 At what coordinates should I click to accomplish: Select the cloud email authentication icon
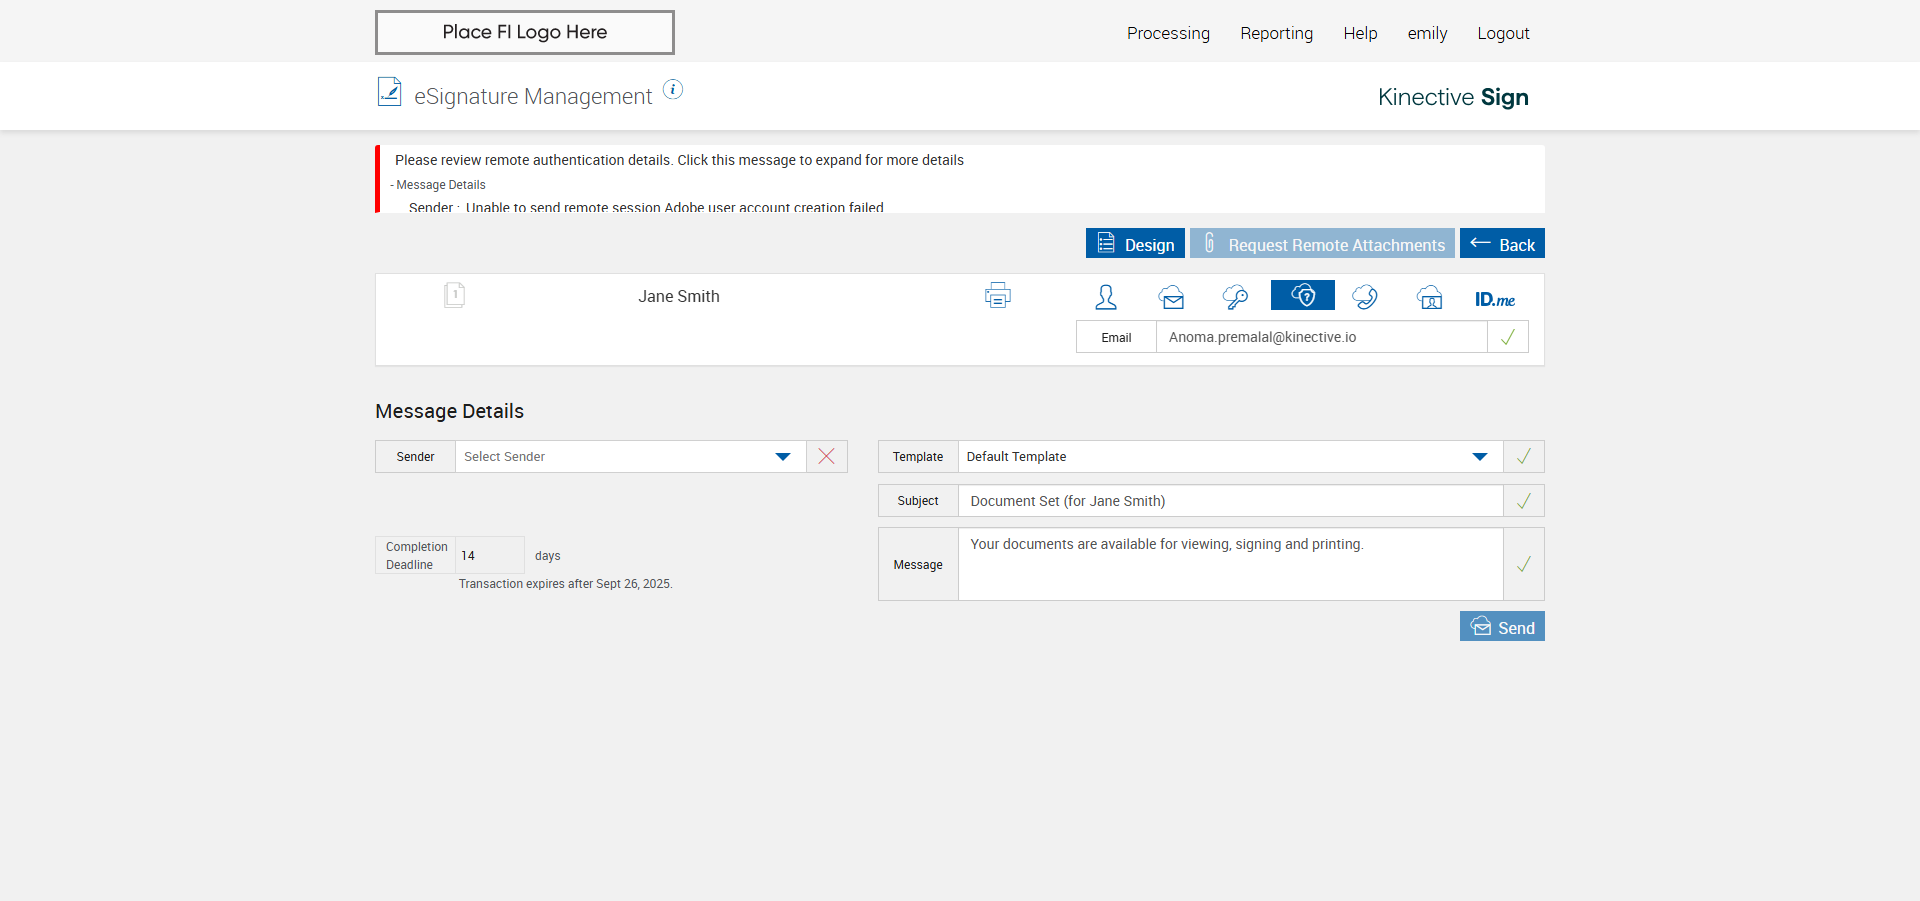pos(1171,297)
